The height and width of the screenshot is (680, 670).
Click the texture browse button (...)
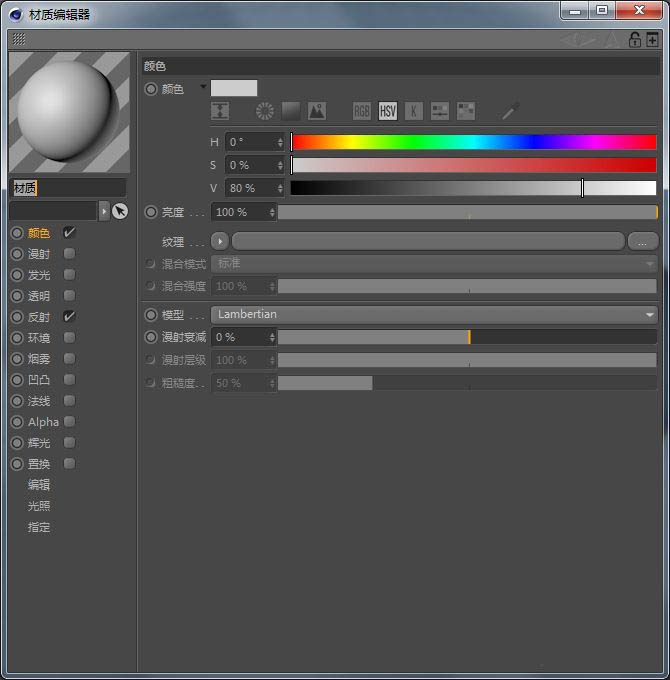pos(642,241)
